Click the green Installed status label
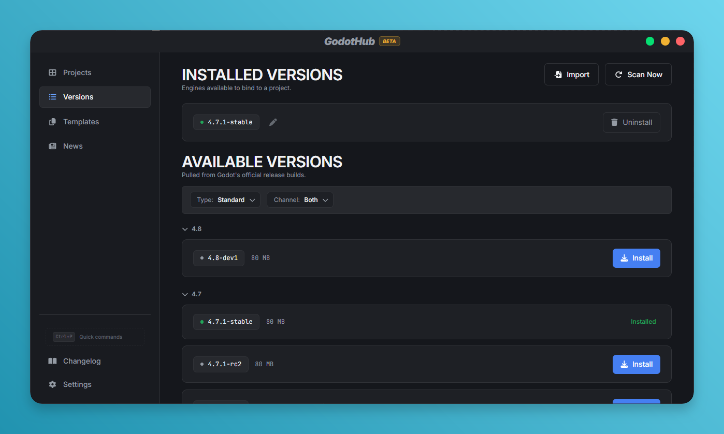Image resolution: width=724 pixels, height=434 pixels. pyautogui.click(x=643, y=322)
